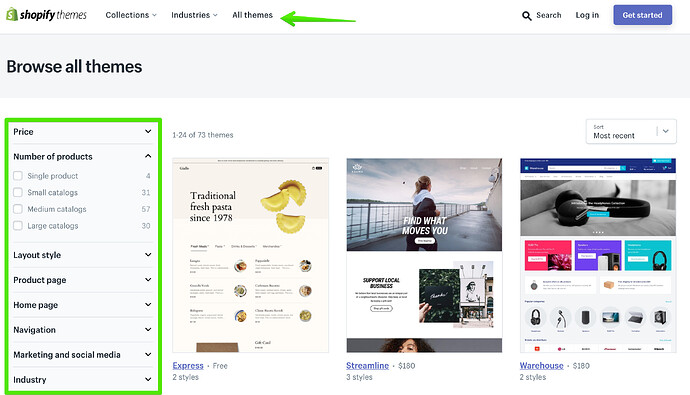Expand Marketing and social media filter

(x=83, y=355)
